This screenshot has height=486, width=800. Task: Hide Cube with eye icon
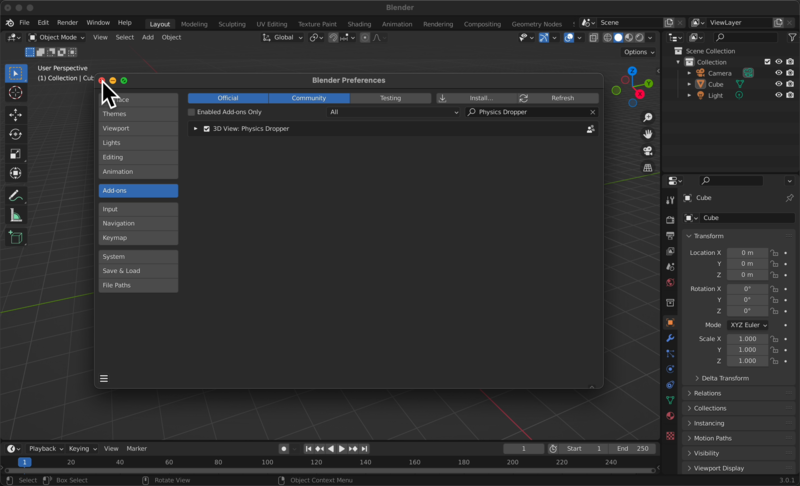(779, 84)
